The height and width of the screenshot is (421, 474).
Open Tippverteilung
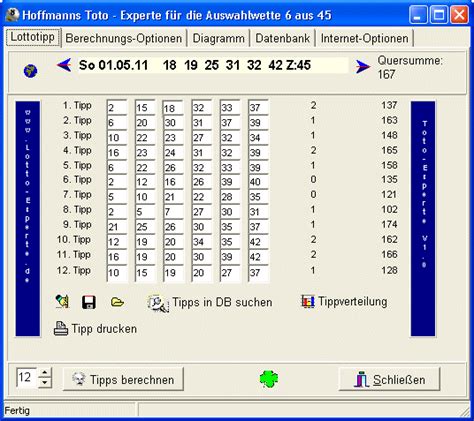point(344,301)
